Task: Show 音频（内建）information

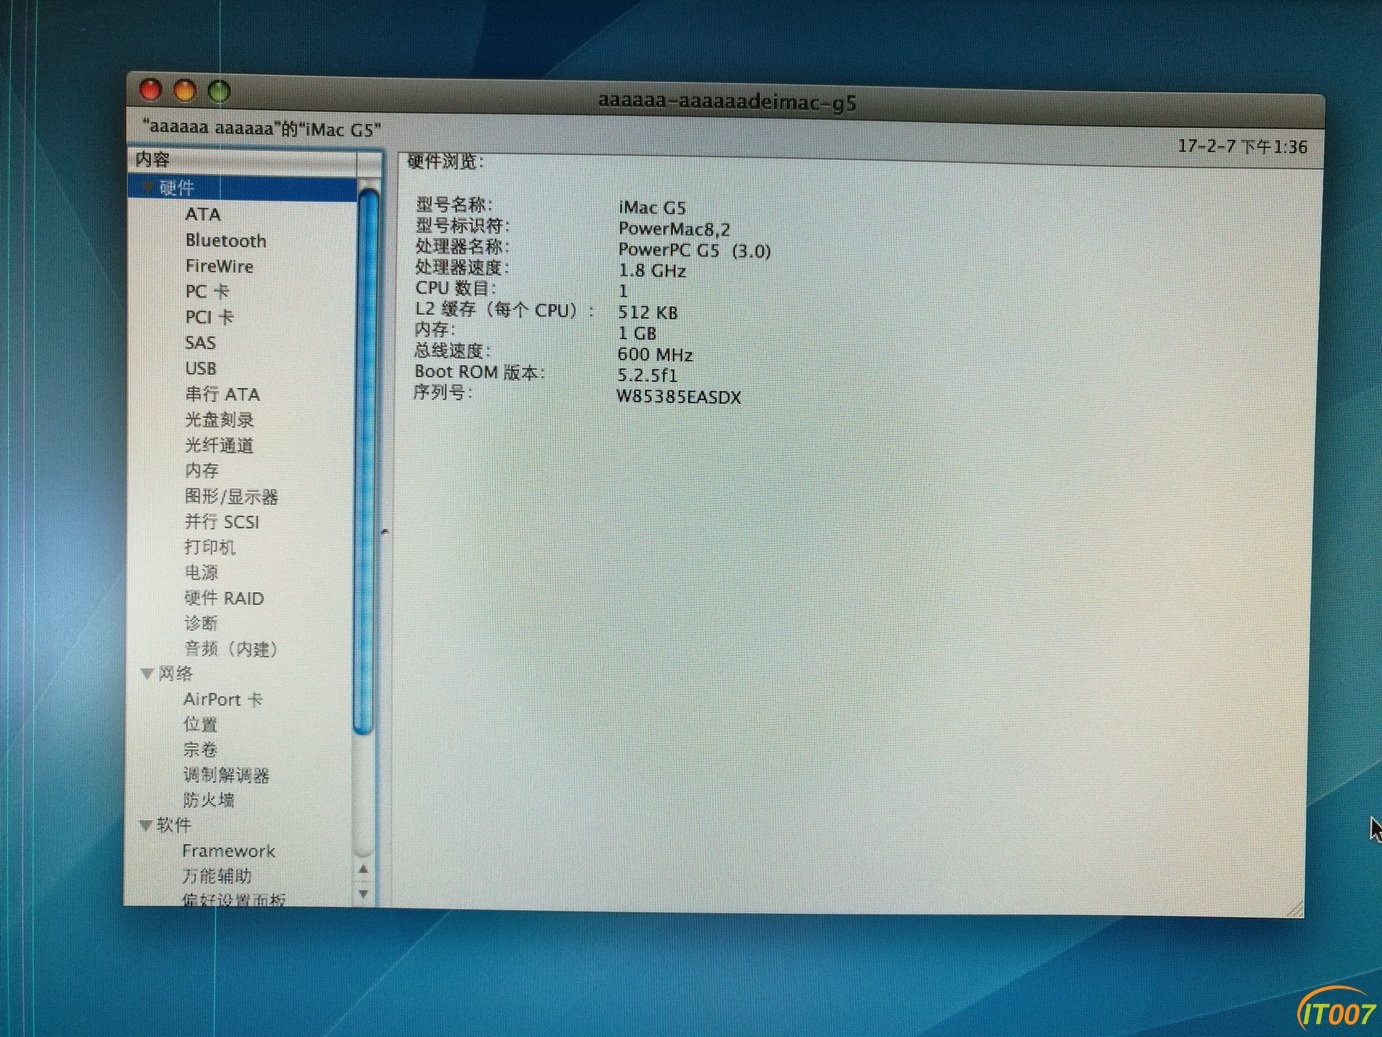Action: (231, 649)
